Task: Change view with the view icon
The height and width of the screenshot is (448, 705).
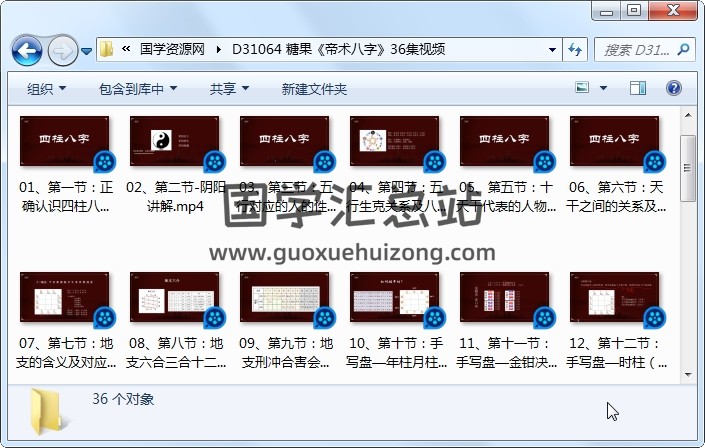Action: [582, 87]
